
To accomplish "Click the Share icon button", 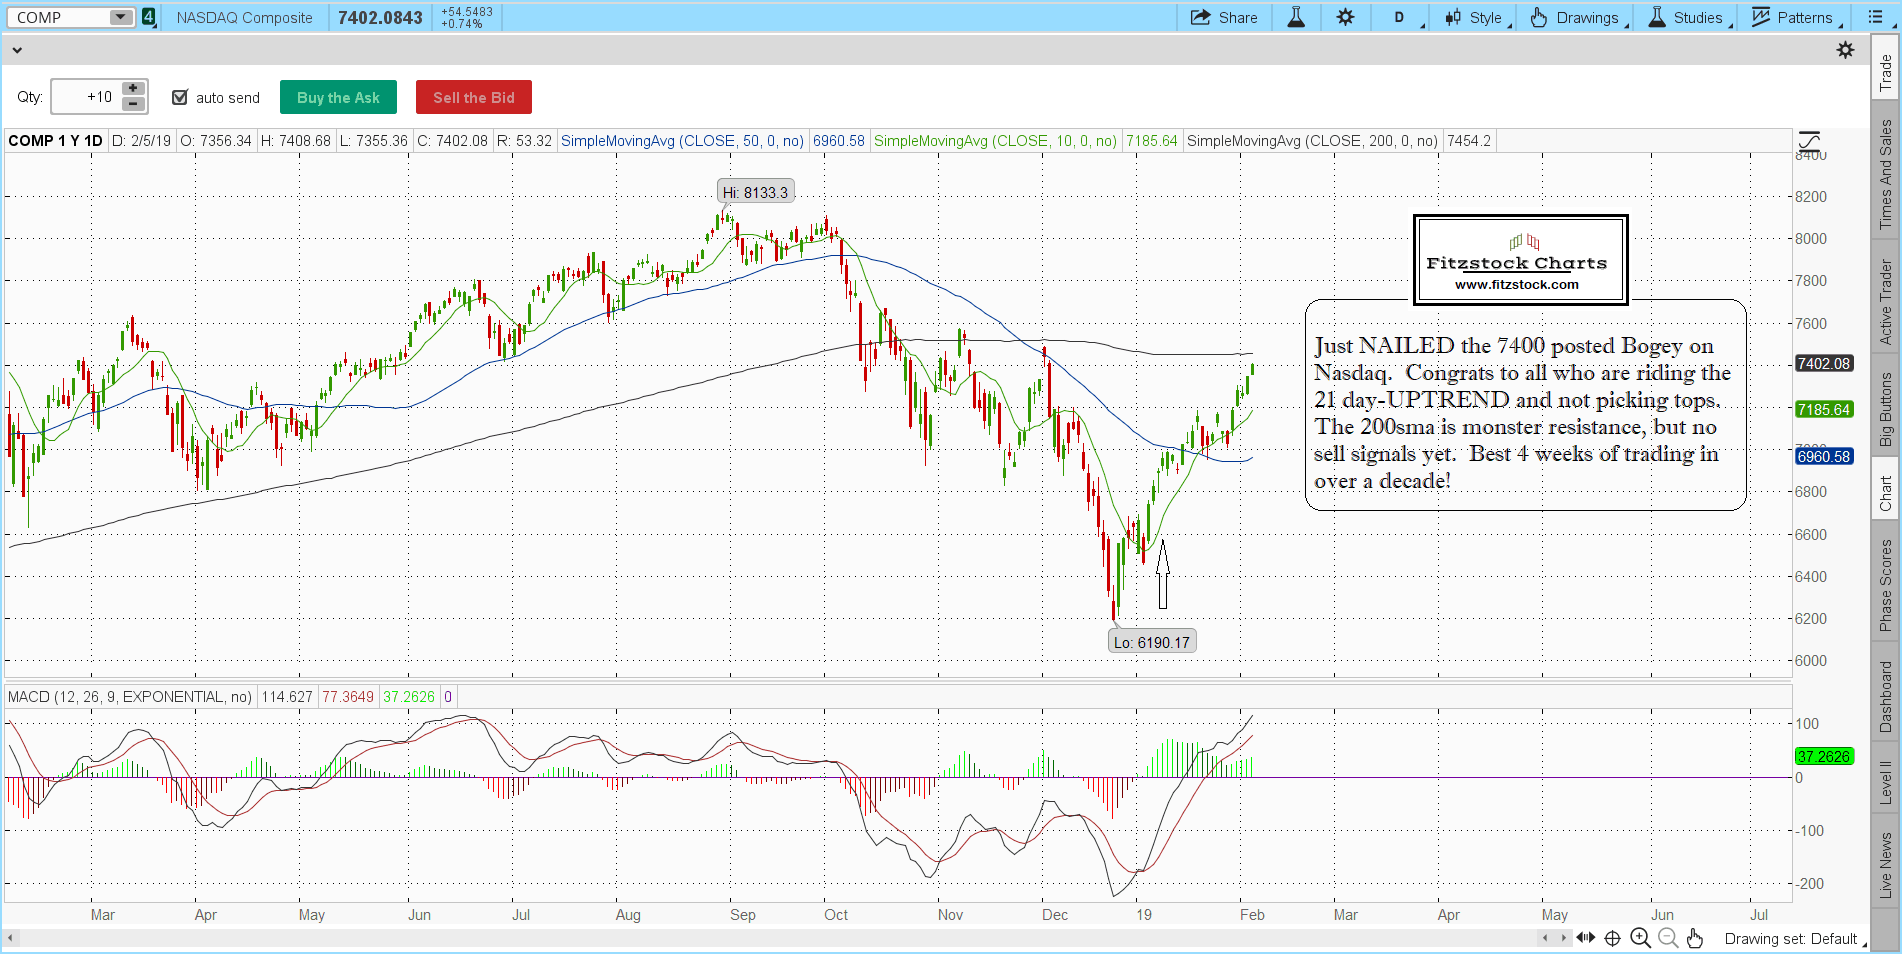I will (1224, 17).
